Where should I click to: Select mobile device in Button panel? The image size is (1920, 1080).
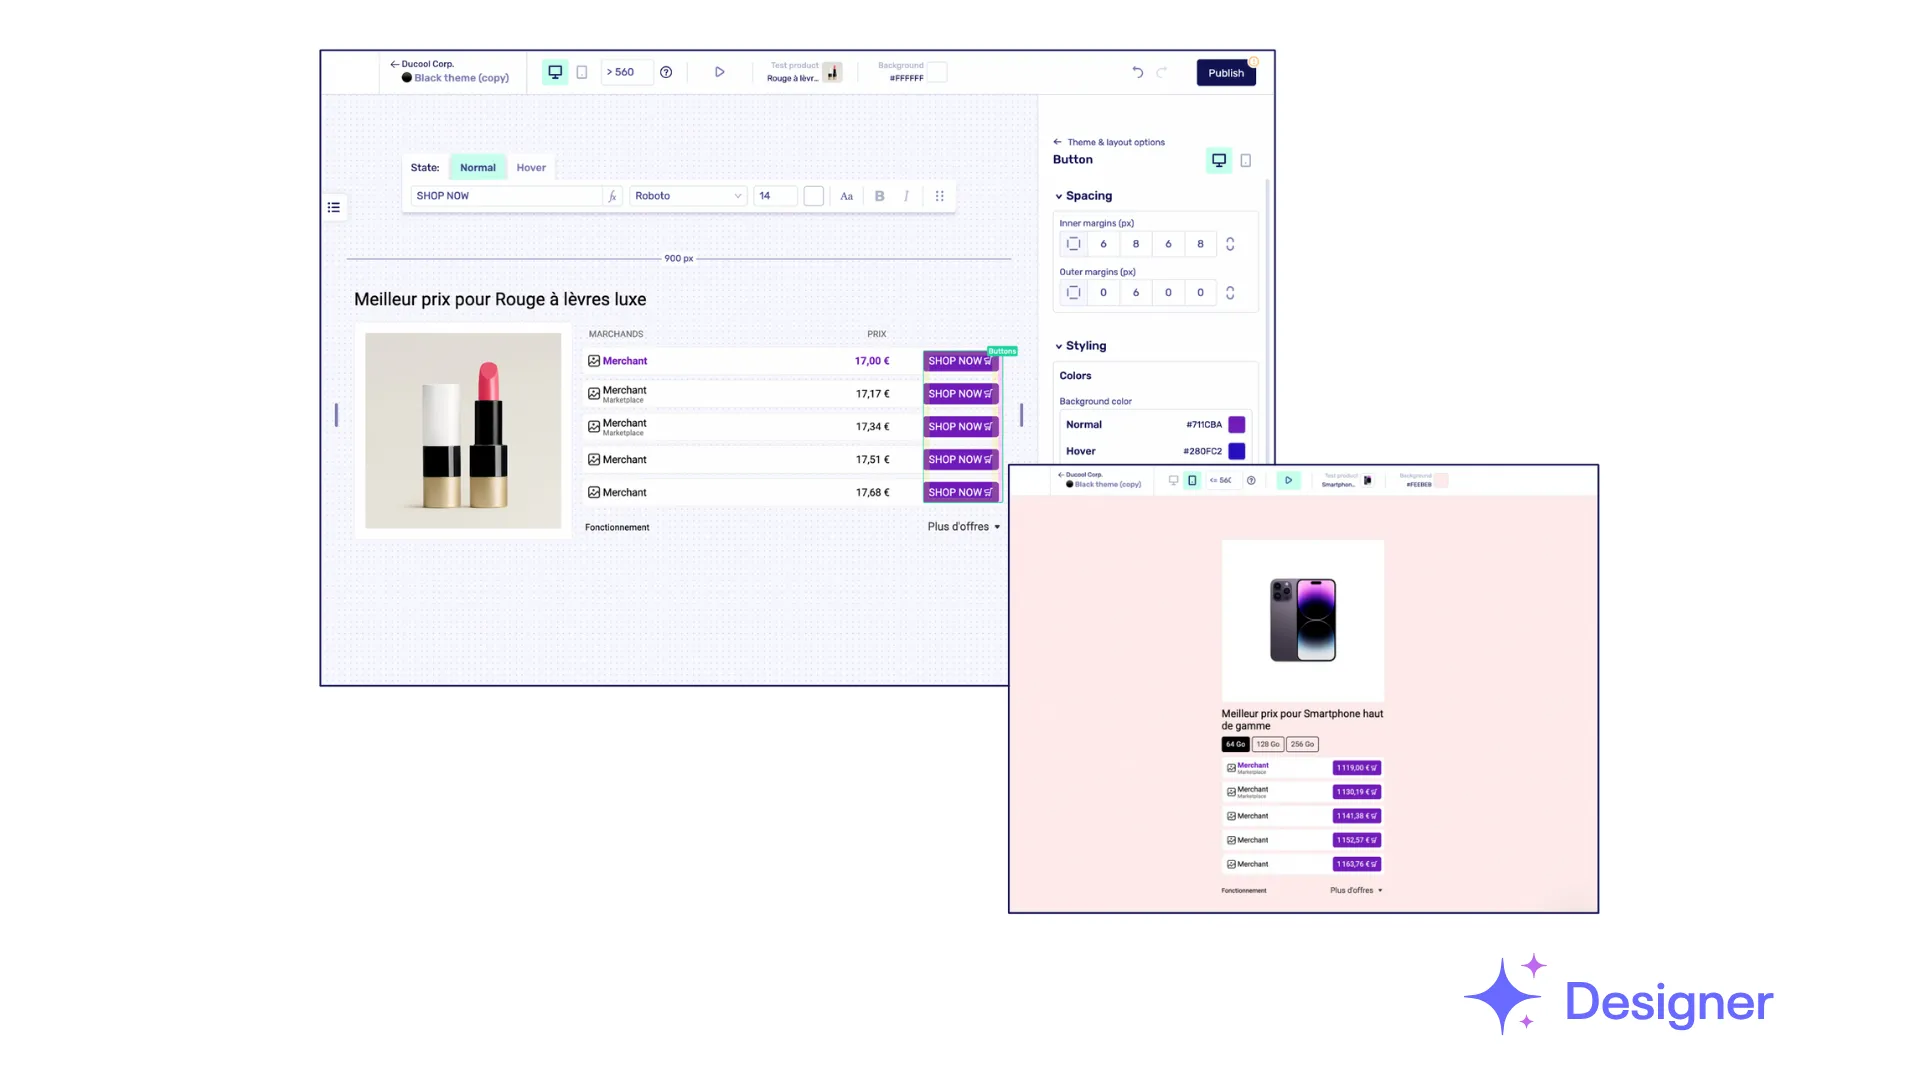tap(1245, 160)
